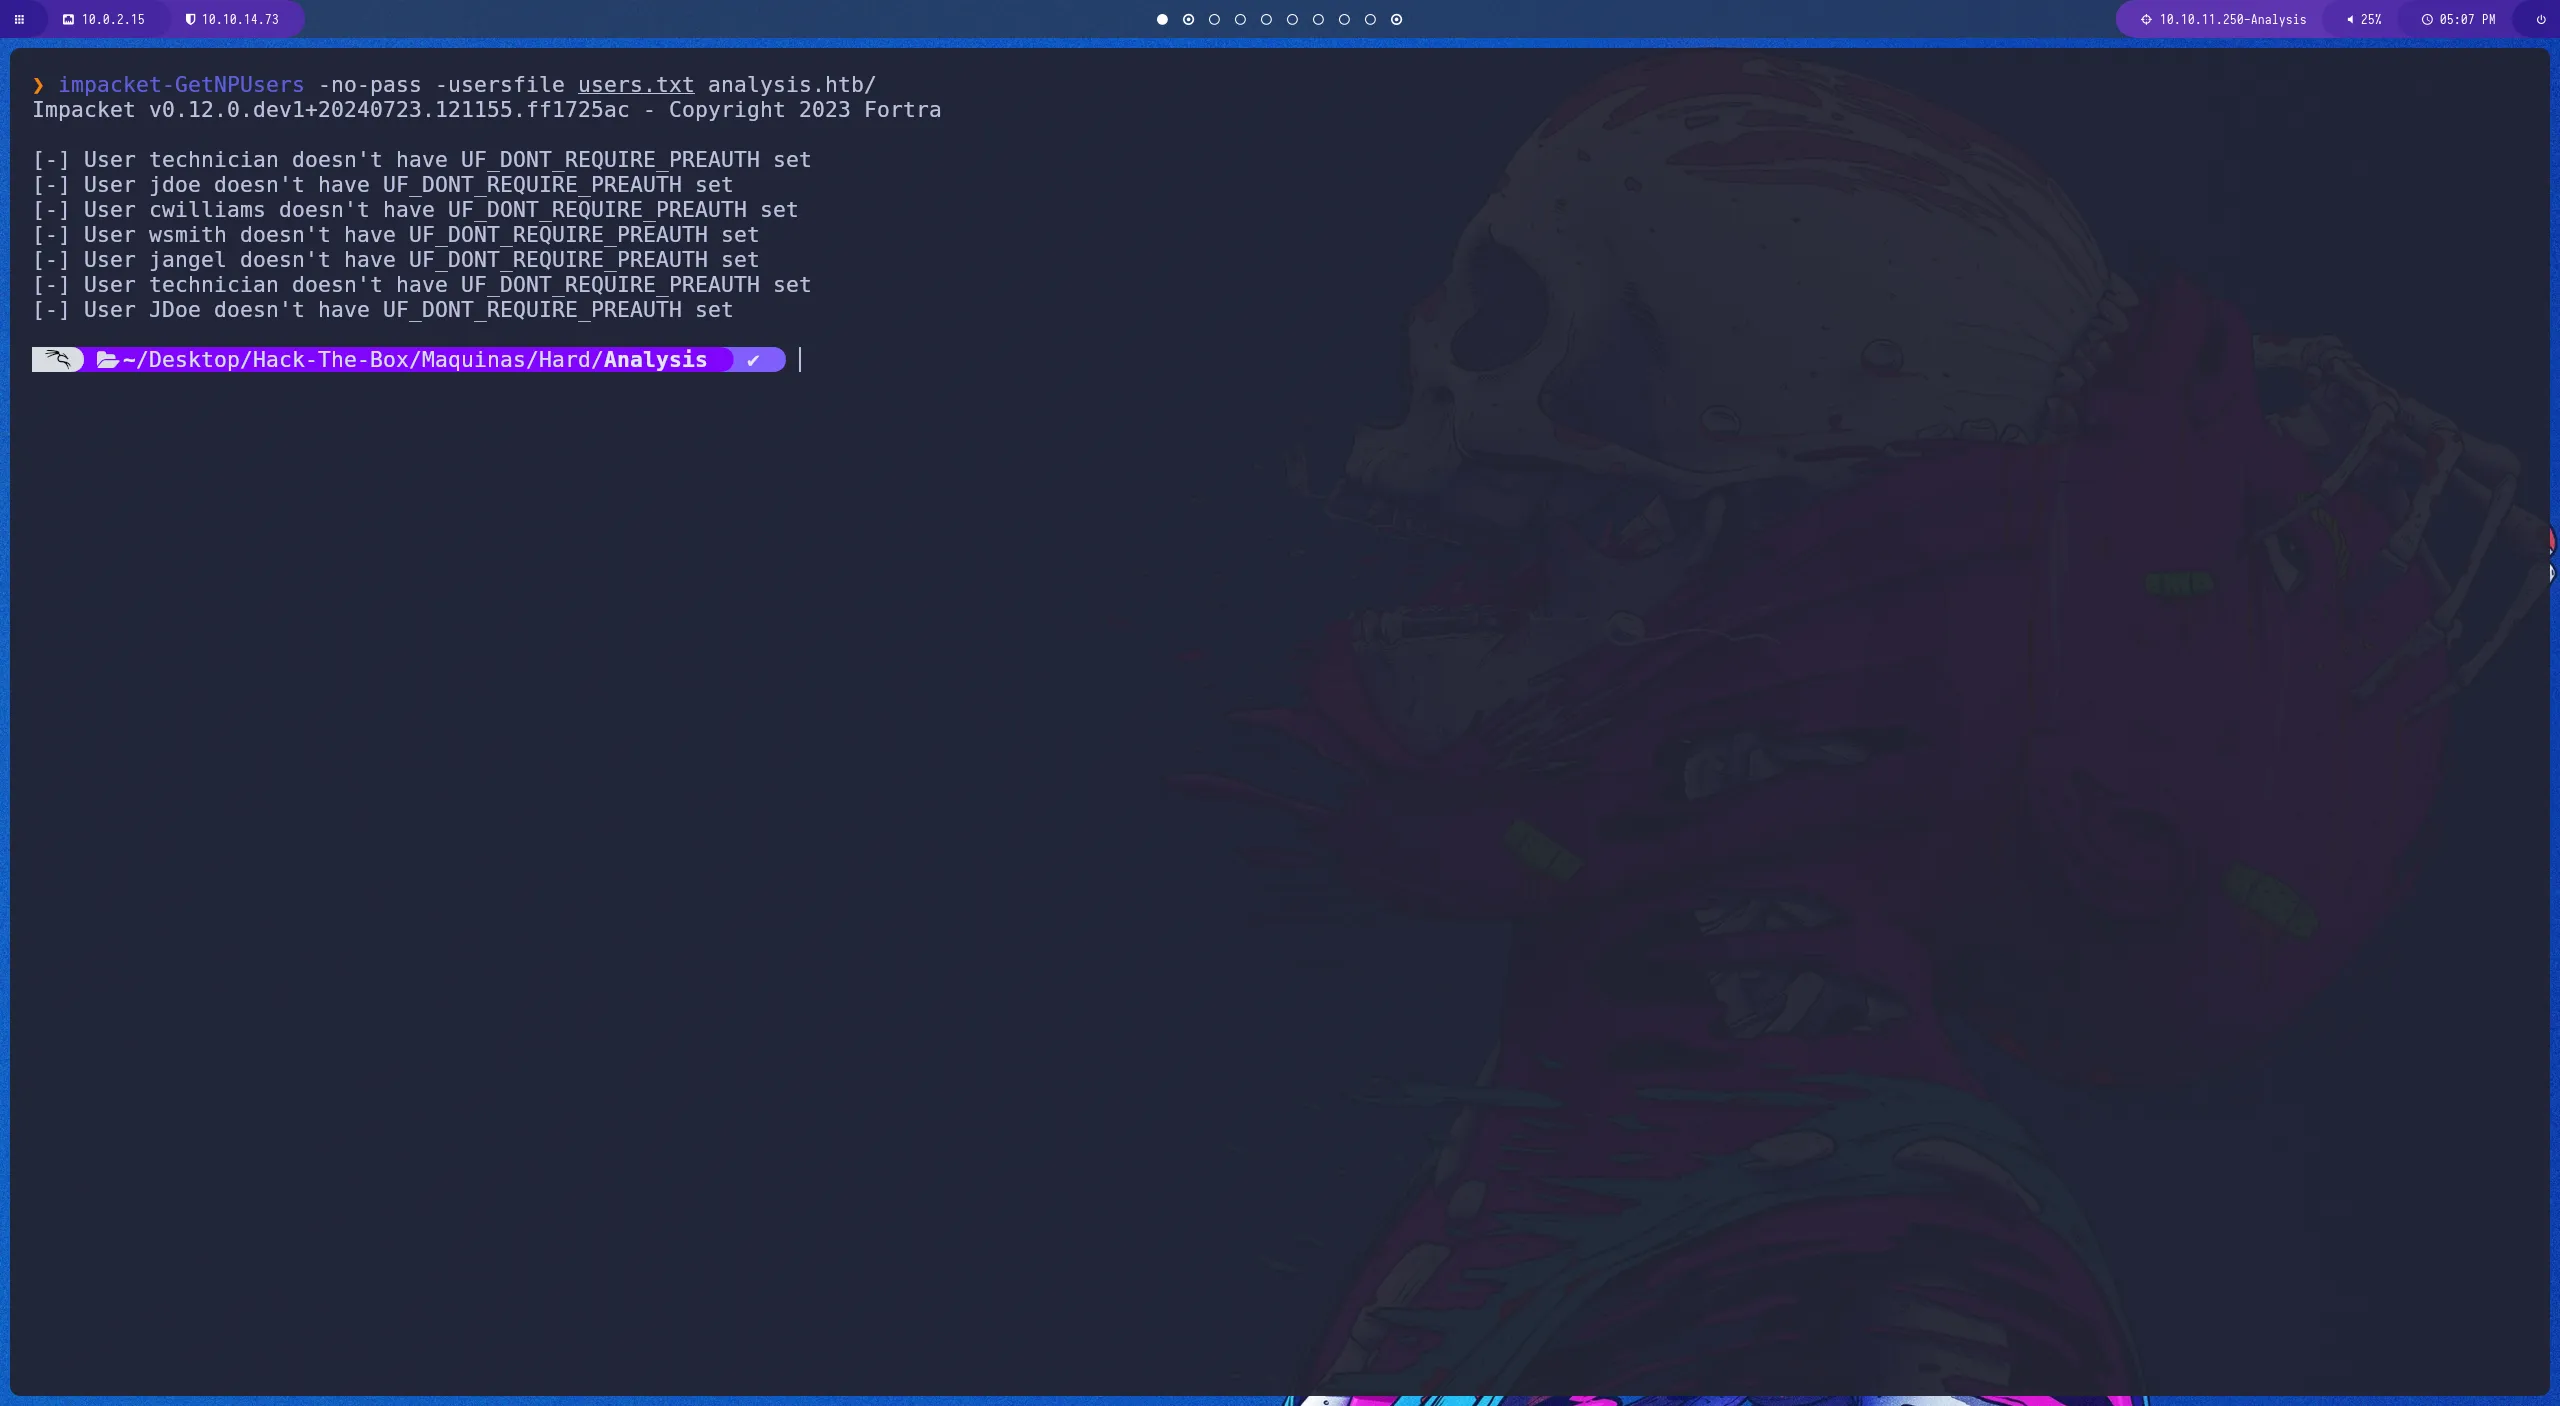Click the Kali dragon icon in the prompt
The image size is (2560, 1406).
(x=57, y=359)
